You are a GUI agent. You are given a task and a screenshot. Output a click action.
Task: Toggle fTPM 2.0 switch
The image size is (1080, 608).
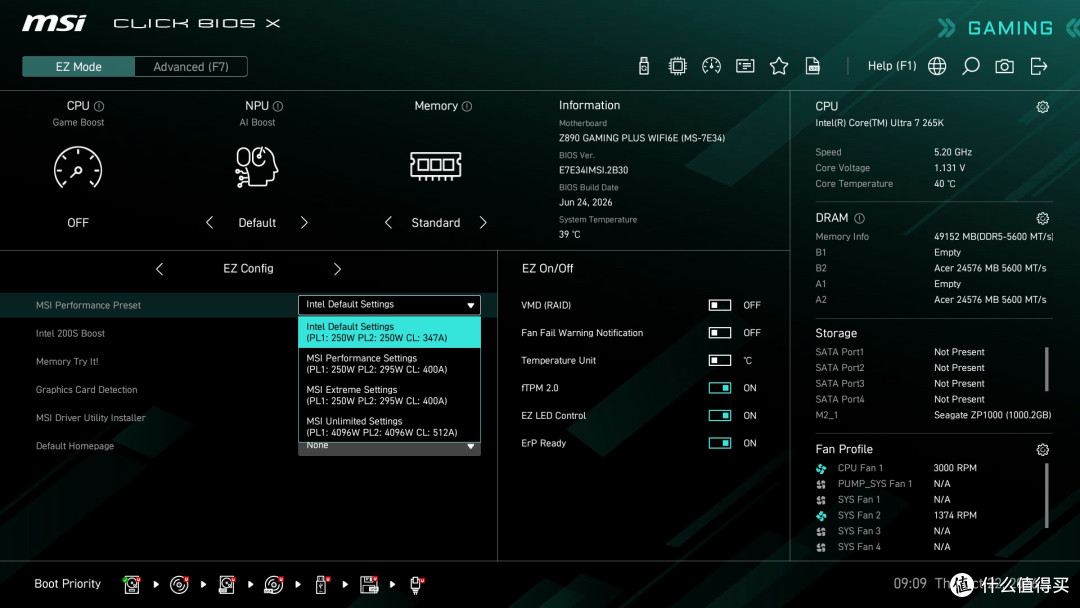[x=720, y=388]
